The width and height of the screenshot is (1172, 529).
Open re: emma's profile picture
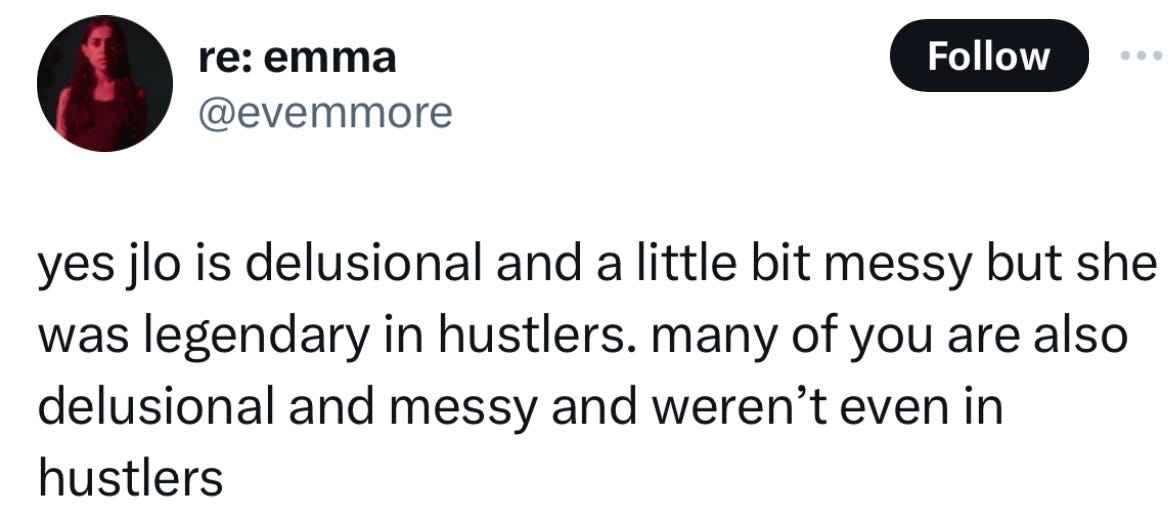coord(105,84)
